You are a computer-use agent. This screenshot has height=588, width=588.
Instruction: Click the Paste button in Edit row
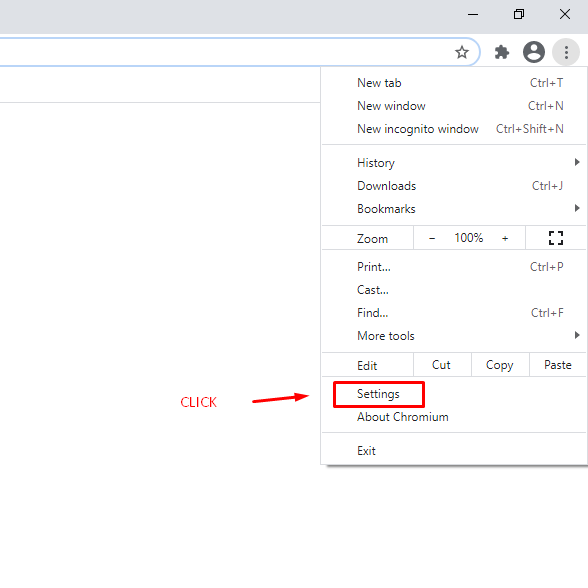tap(558, 365)
